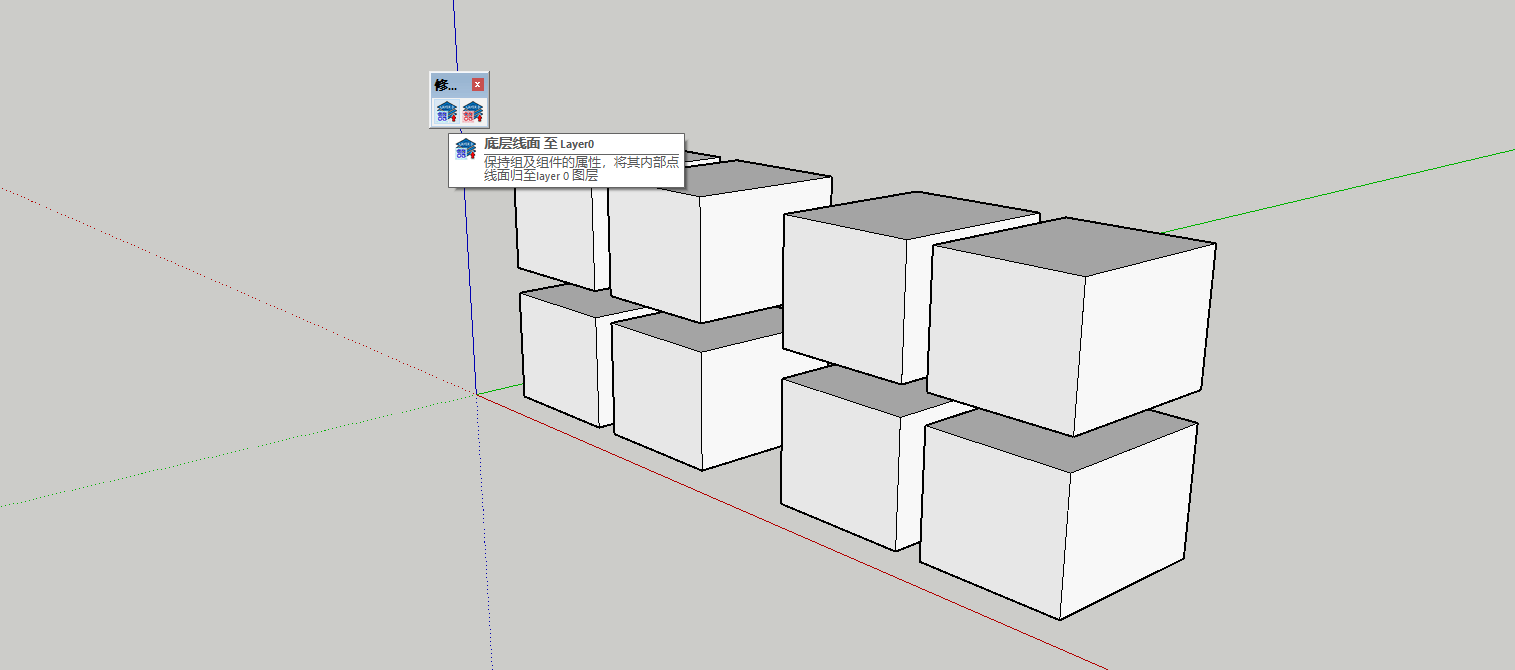This screenshot has width=1515, height=670.
Task: Select the top face of the nearest upper cube
Action: 1072,247
